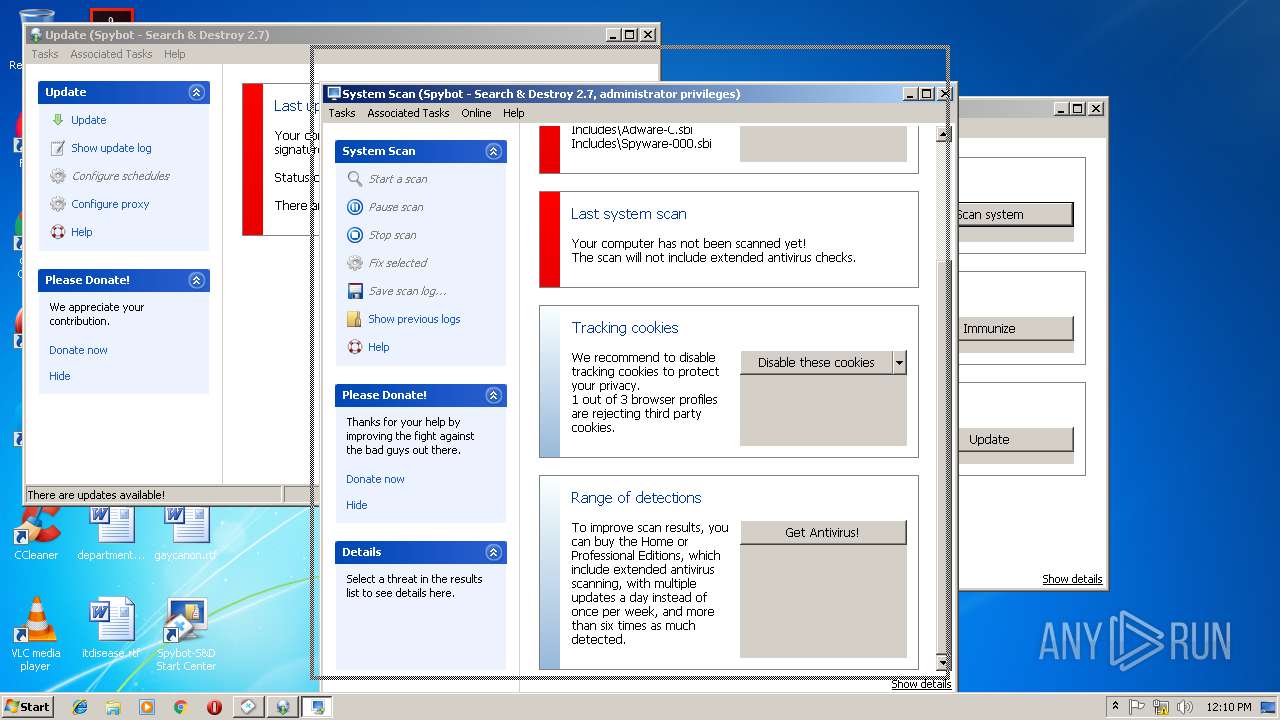
Task: Open Associated Tasks menu in the System Scan window
Action: coord(408,113)
